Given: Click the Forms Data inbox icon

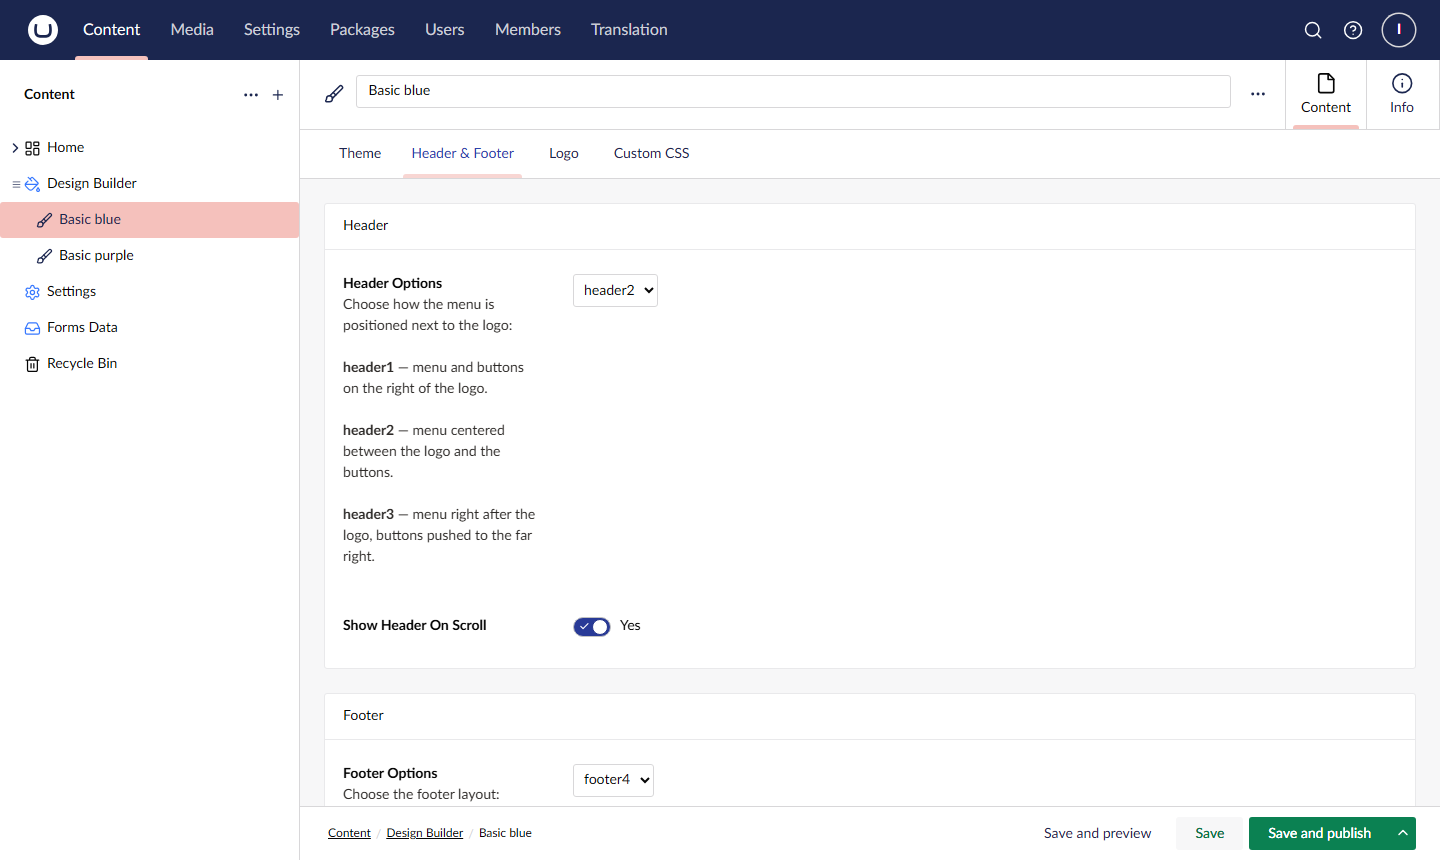Looking at the screenshot, I should pos(32,328).
